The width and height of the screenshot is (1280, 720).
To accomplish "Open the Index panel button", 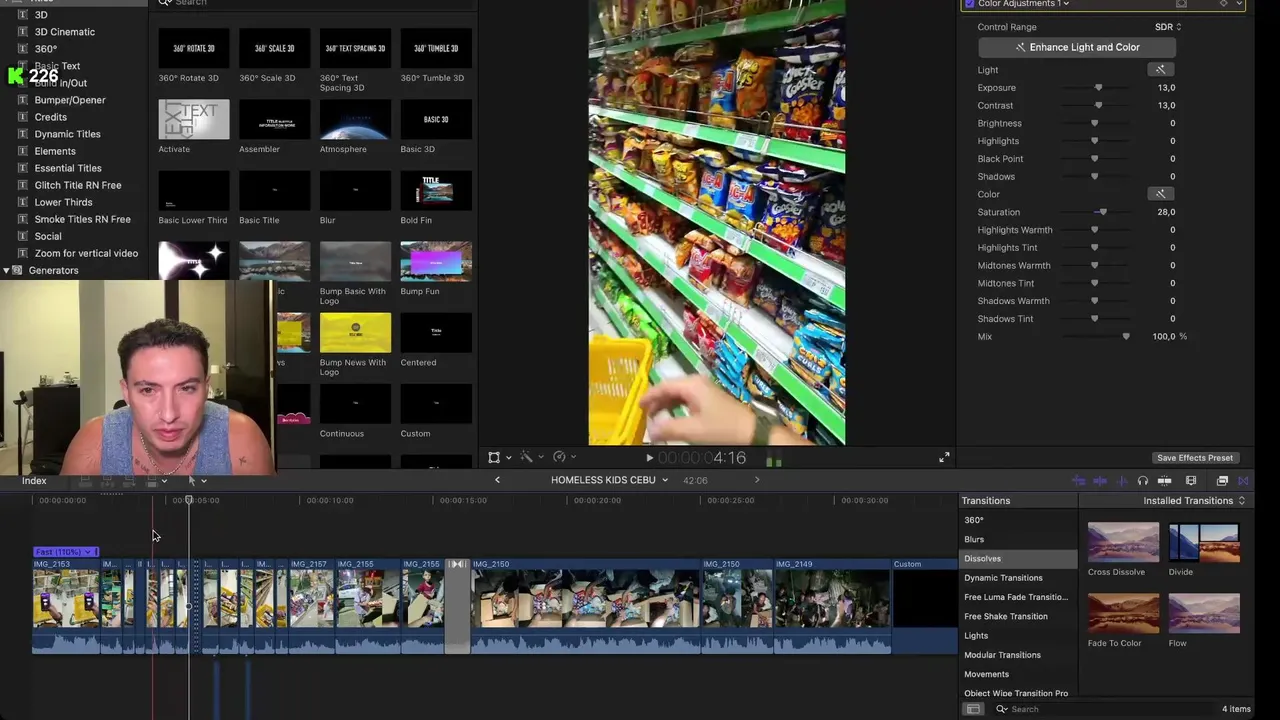I will click(34, 481).
